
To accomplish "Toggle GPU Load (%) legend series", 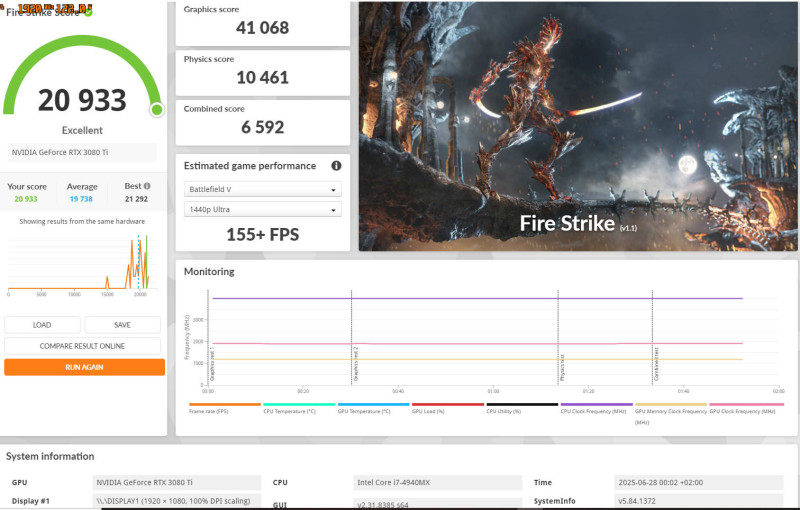I will [x=447, y=408].
